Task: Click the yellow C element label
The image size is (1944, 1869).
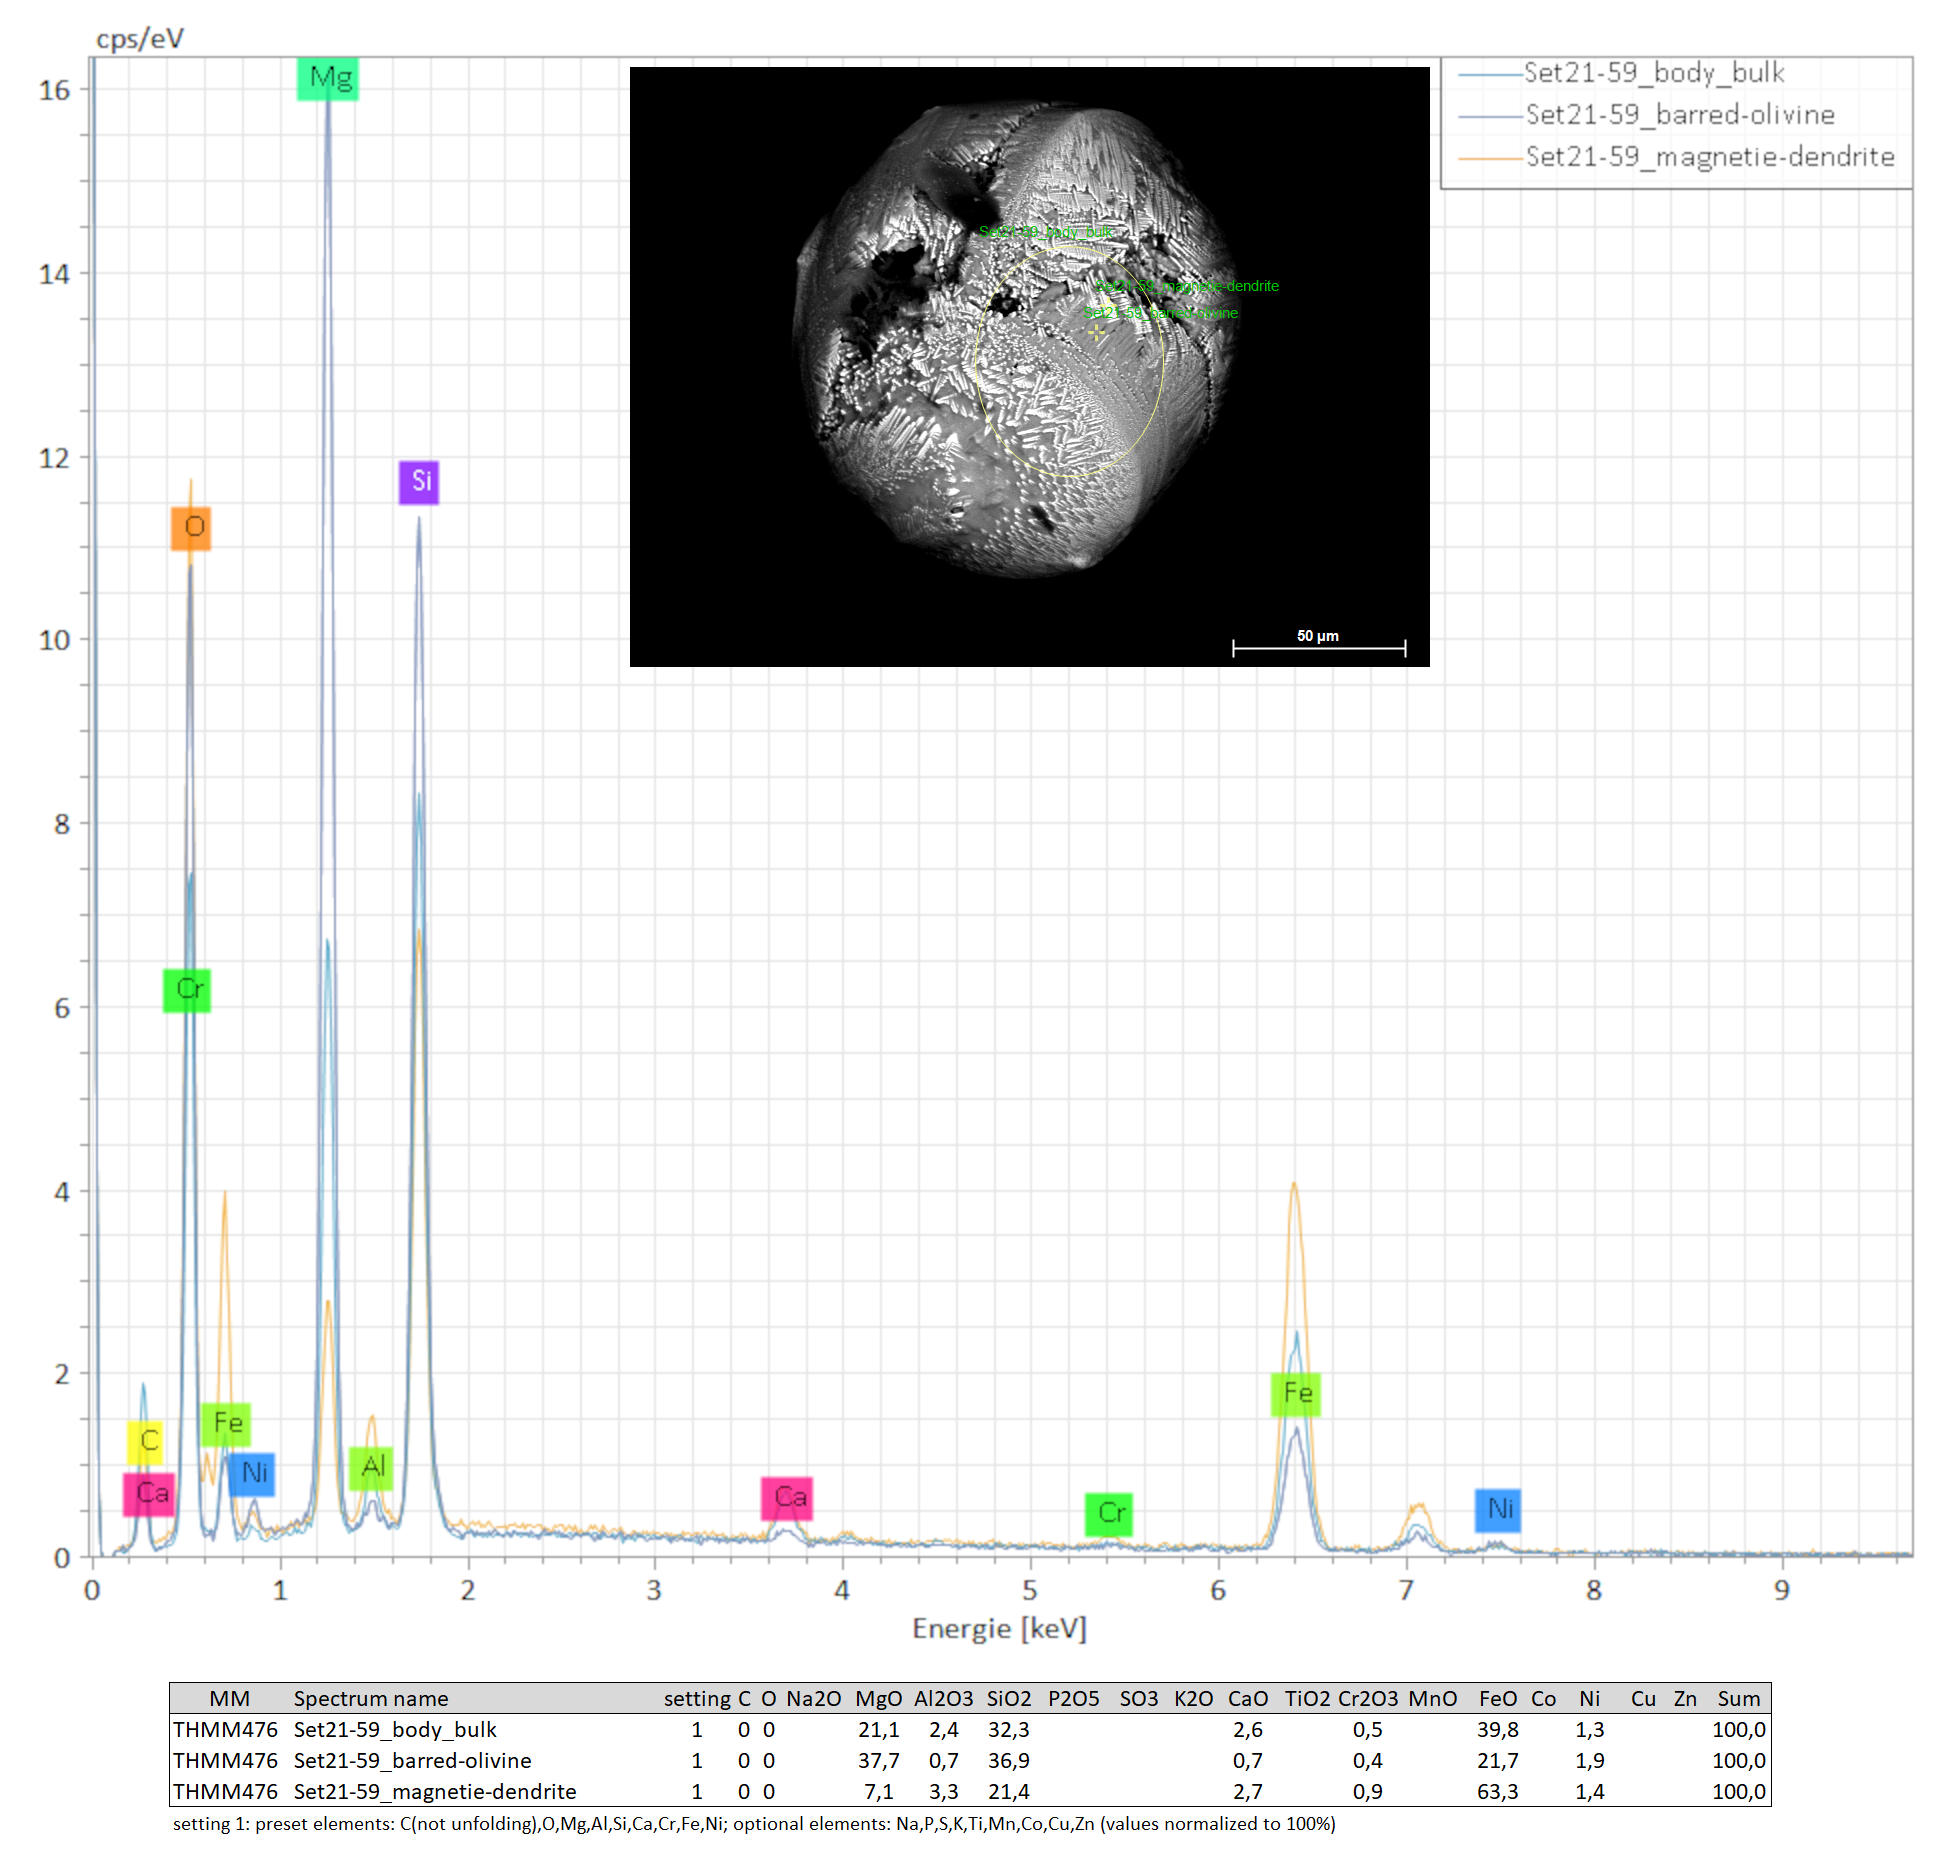Action: [146, 1441]
